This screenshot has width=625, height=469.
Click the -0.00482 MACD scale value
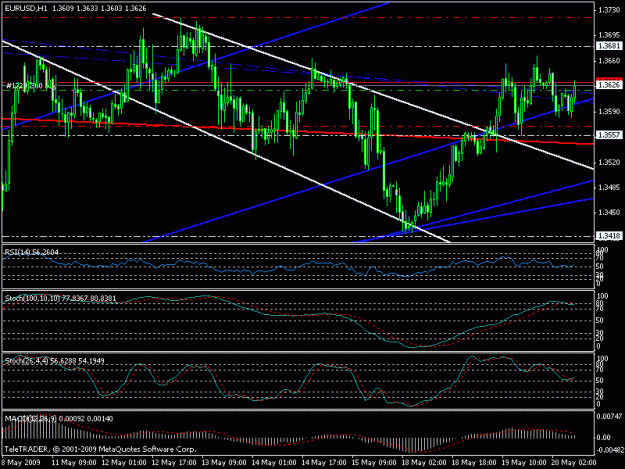(x=610, y=450)
